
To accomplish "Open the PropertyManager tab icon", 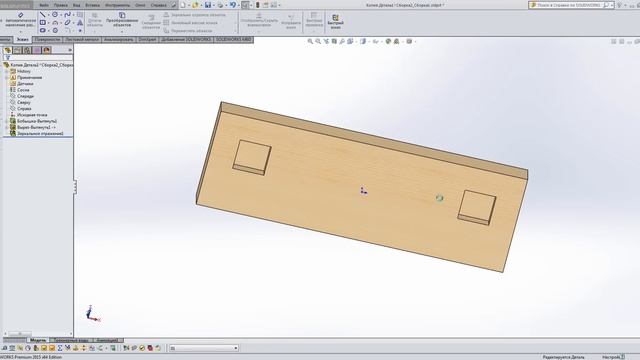I will pos(17,50).
